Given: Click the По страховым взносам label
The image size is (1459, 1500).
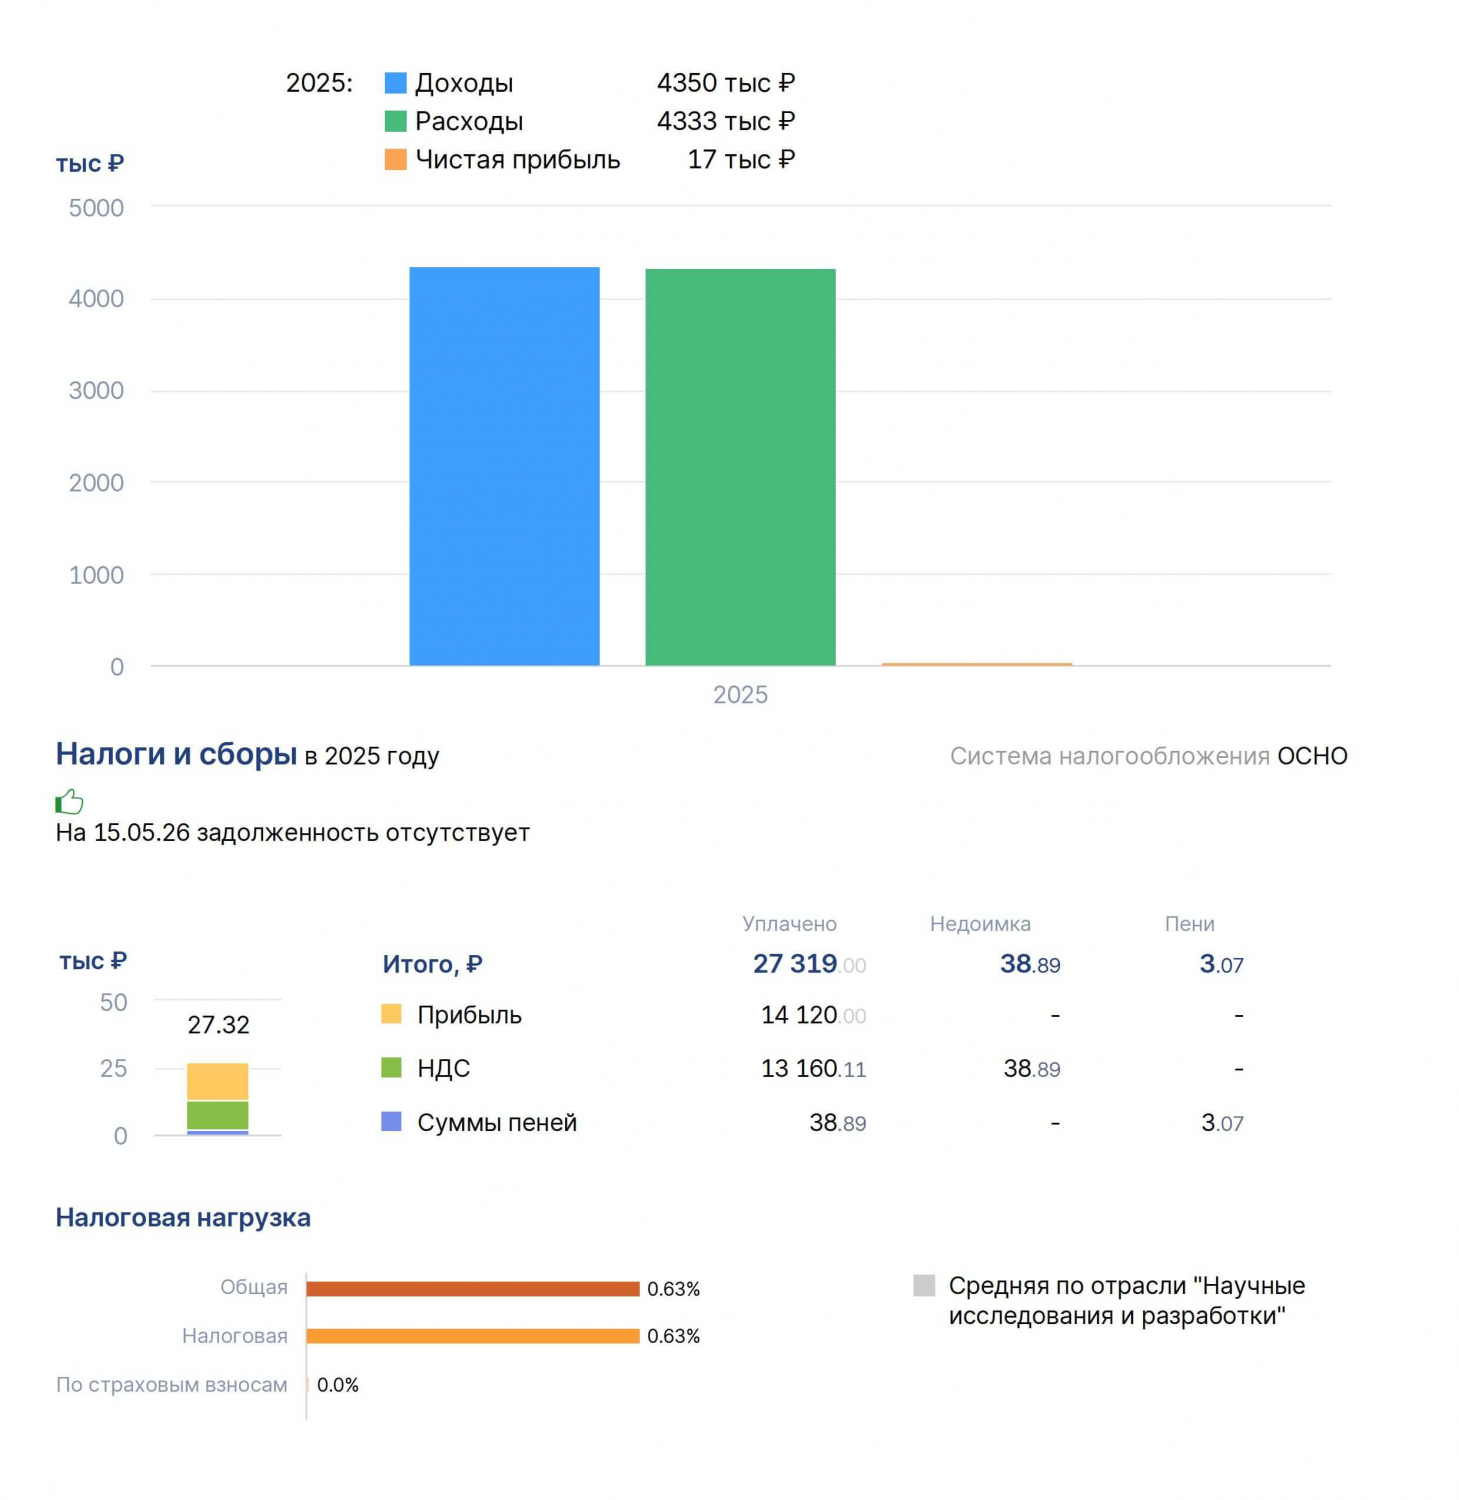Looking at the screenshot, I should point(172,1385).
